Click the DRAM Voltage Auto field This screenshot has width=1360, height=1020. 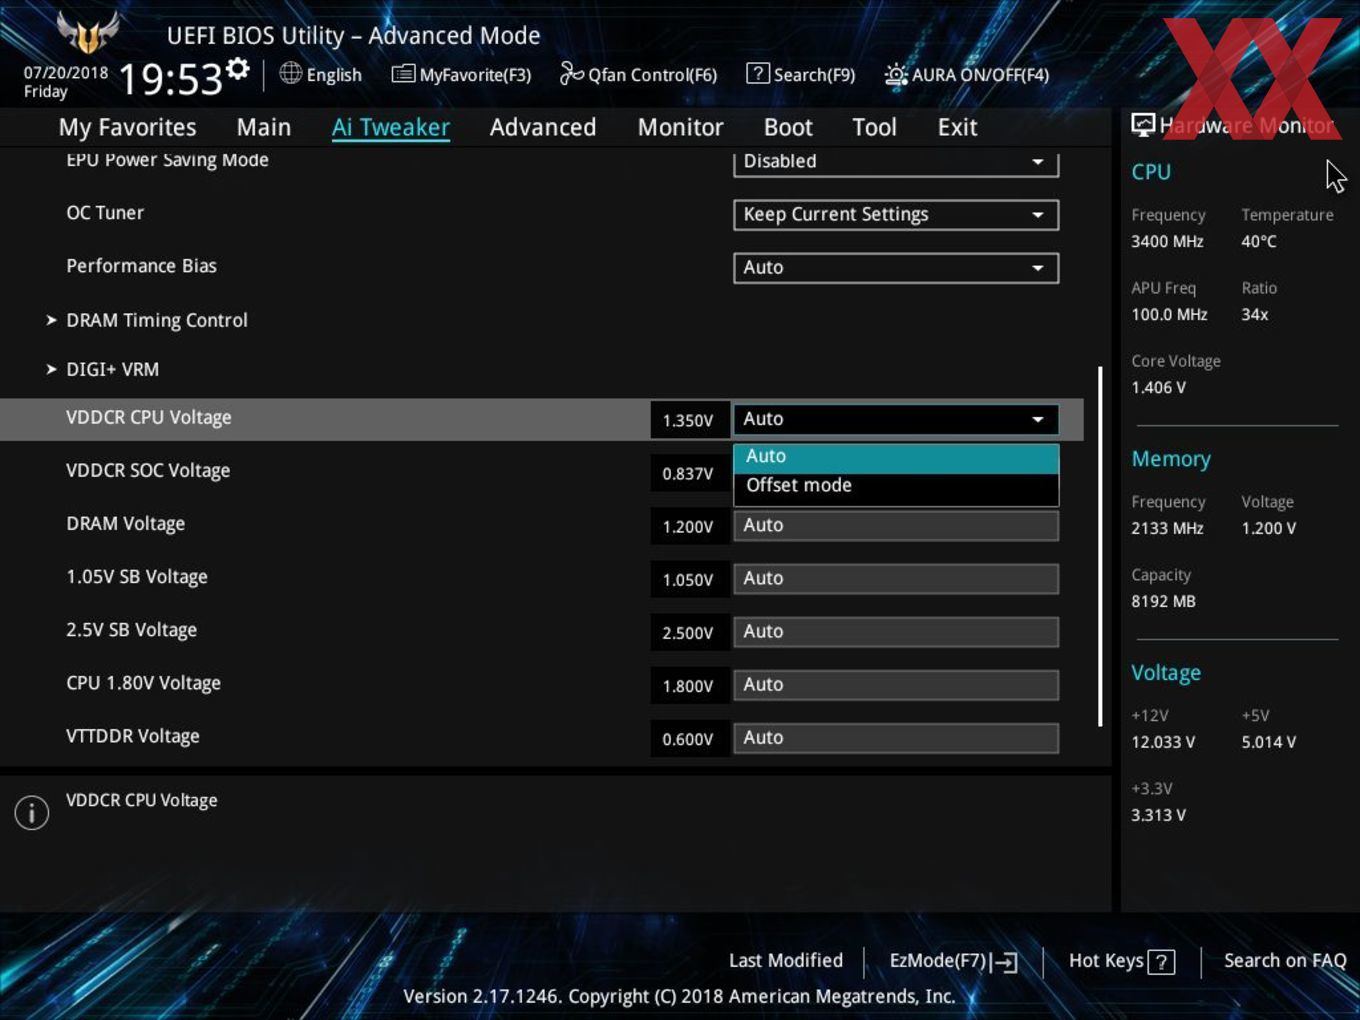tap(896, 525)
